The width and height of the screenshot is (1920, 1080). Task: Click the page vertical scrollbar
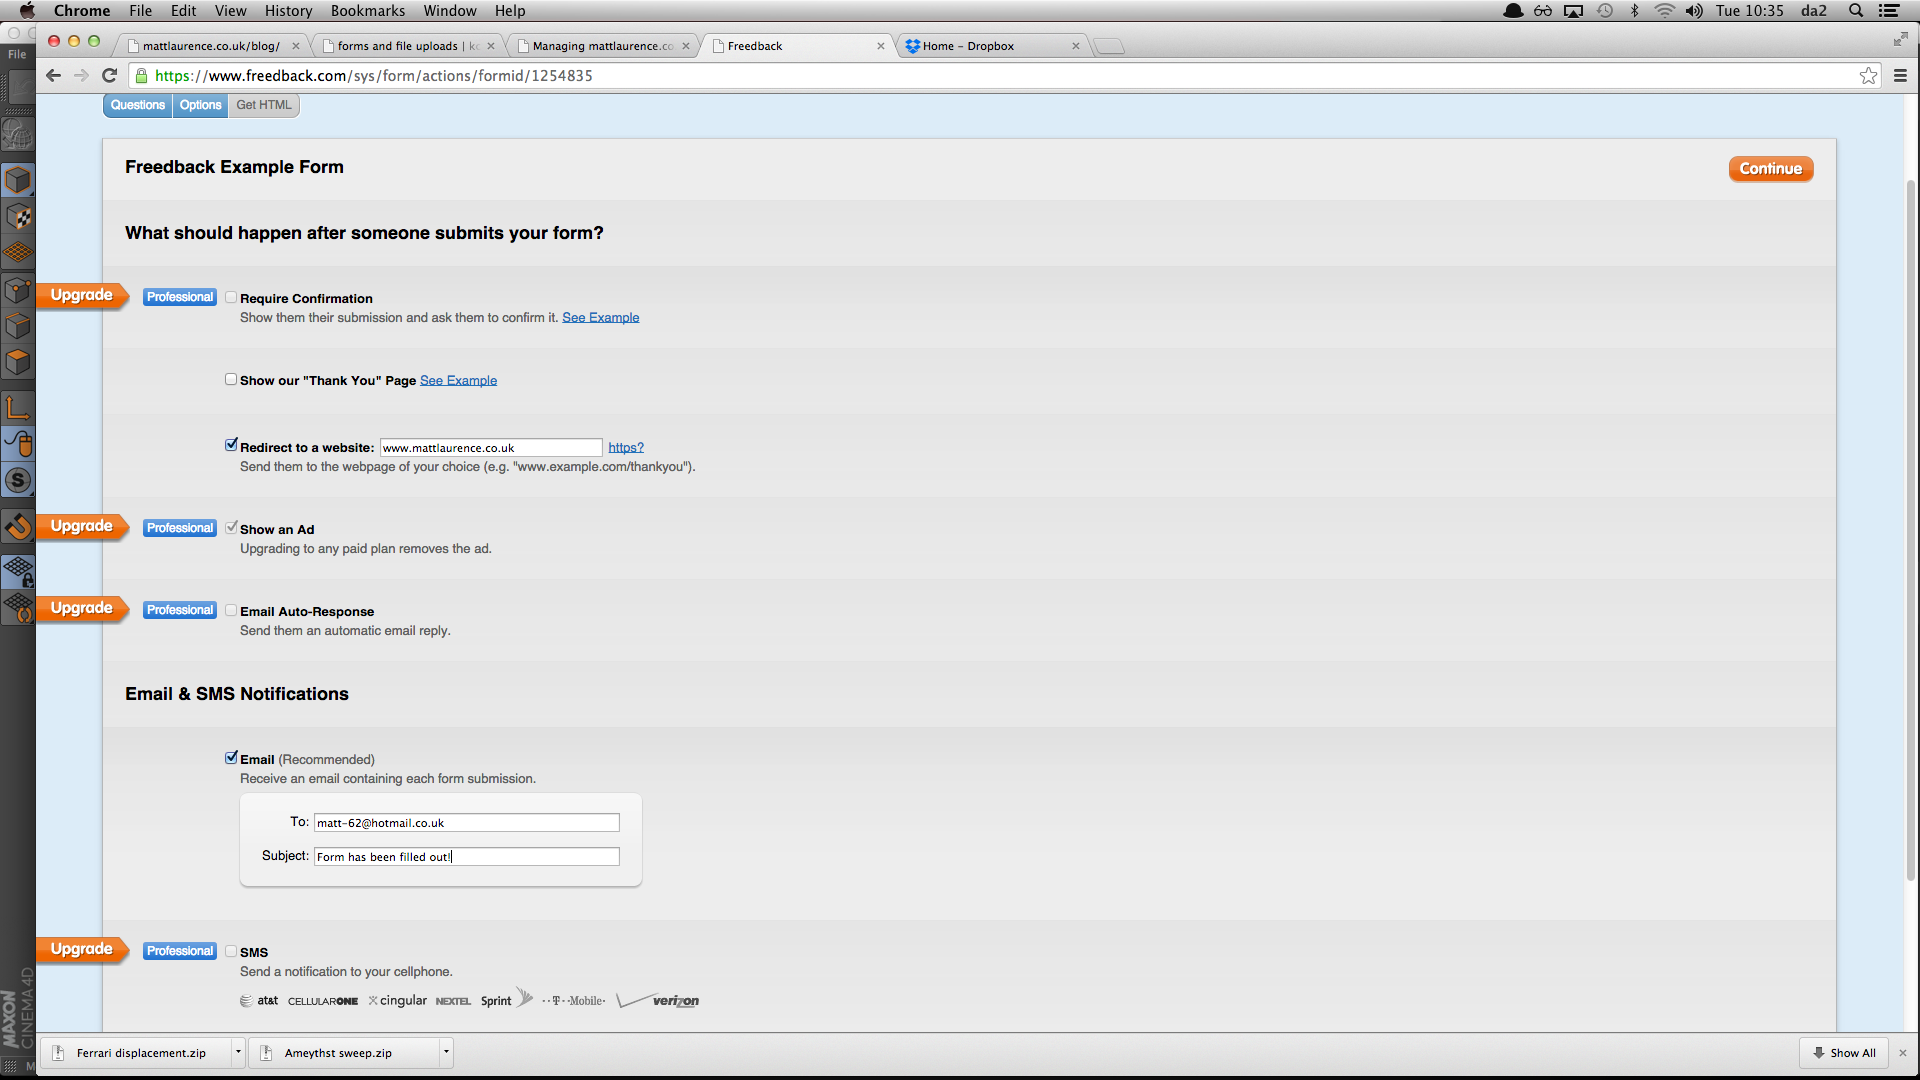(1910, 530)
